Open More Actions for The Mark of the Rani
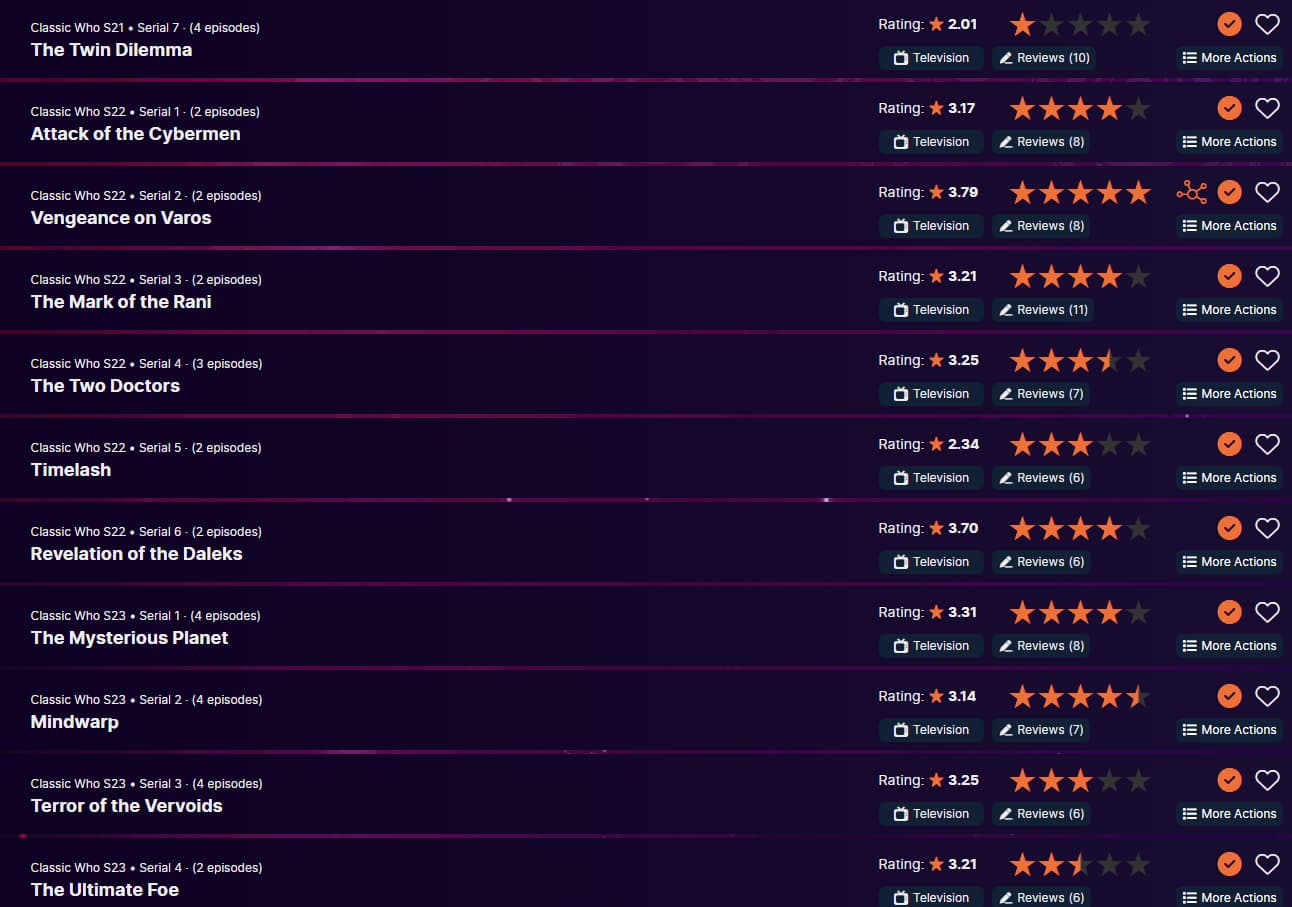The width and height of the screenshot is (1292, 907). [x=1229, y=310]
